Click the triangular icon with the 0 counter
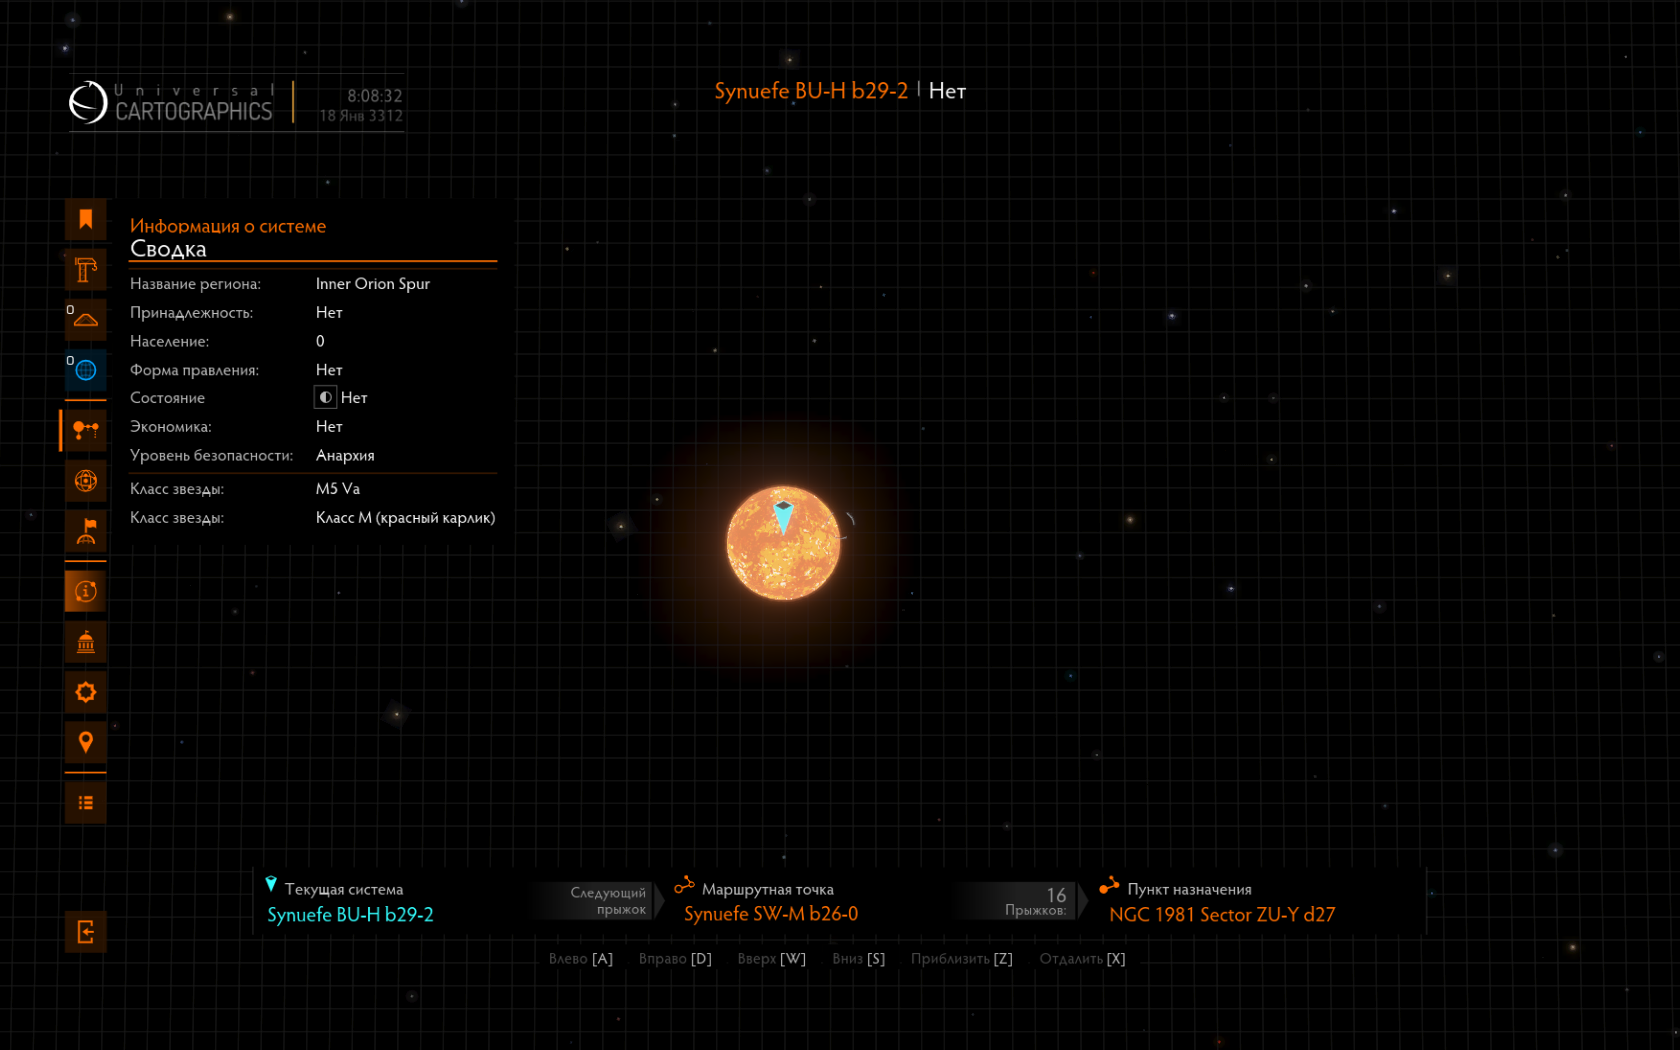Viewport: 1680px width, 1050px height. [x=86, y=320]
